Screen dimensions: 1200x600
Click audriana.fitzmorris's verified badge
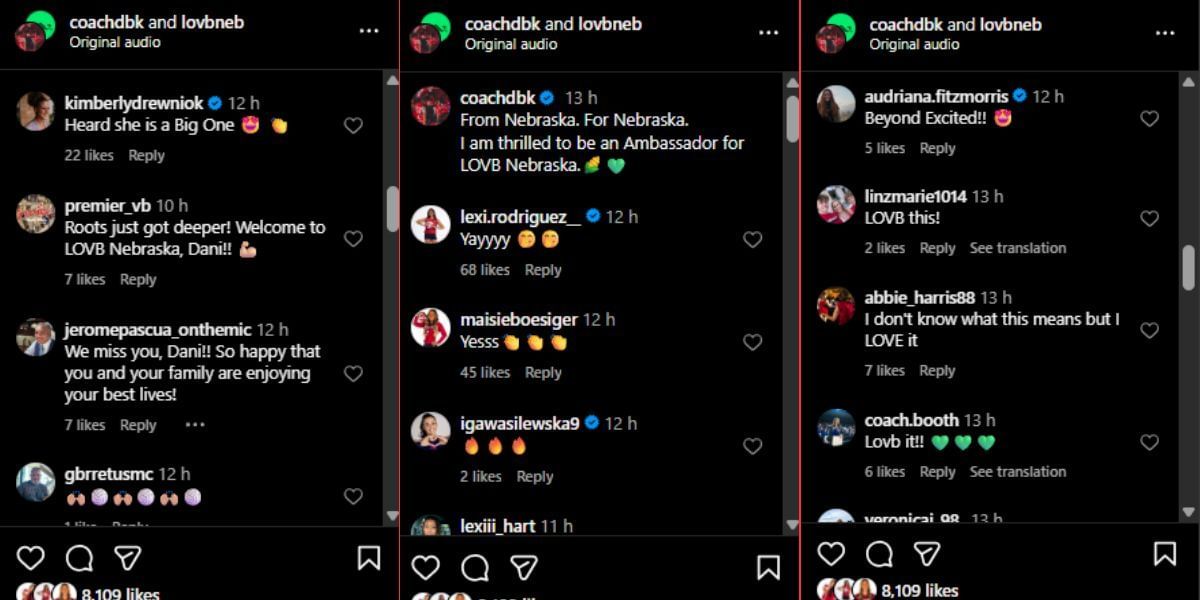tap(1019, 96)
